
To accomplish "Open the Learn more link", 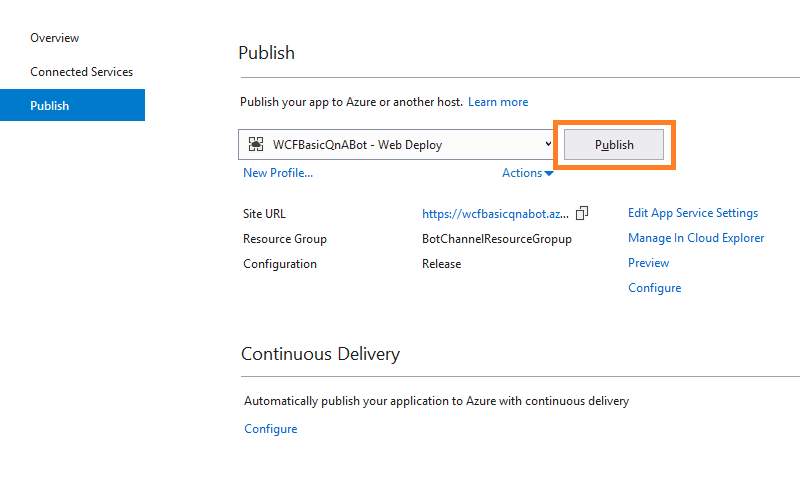I will 498,102.
